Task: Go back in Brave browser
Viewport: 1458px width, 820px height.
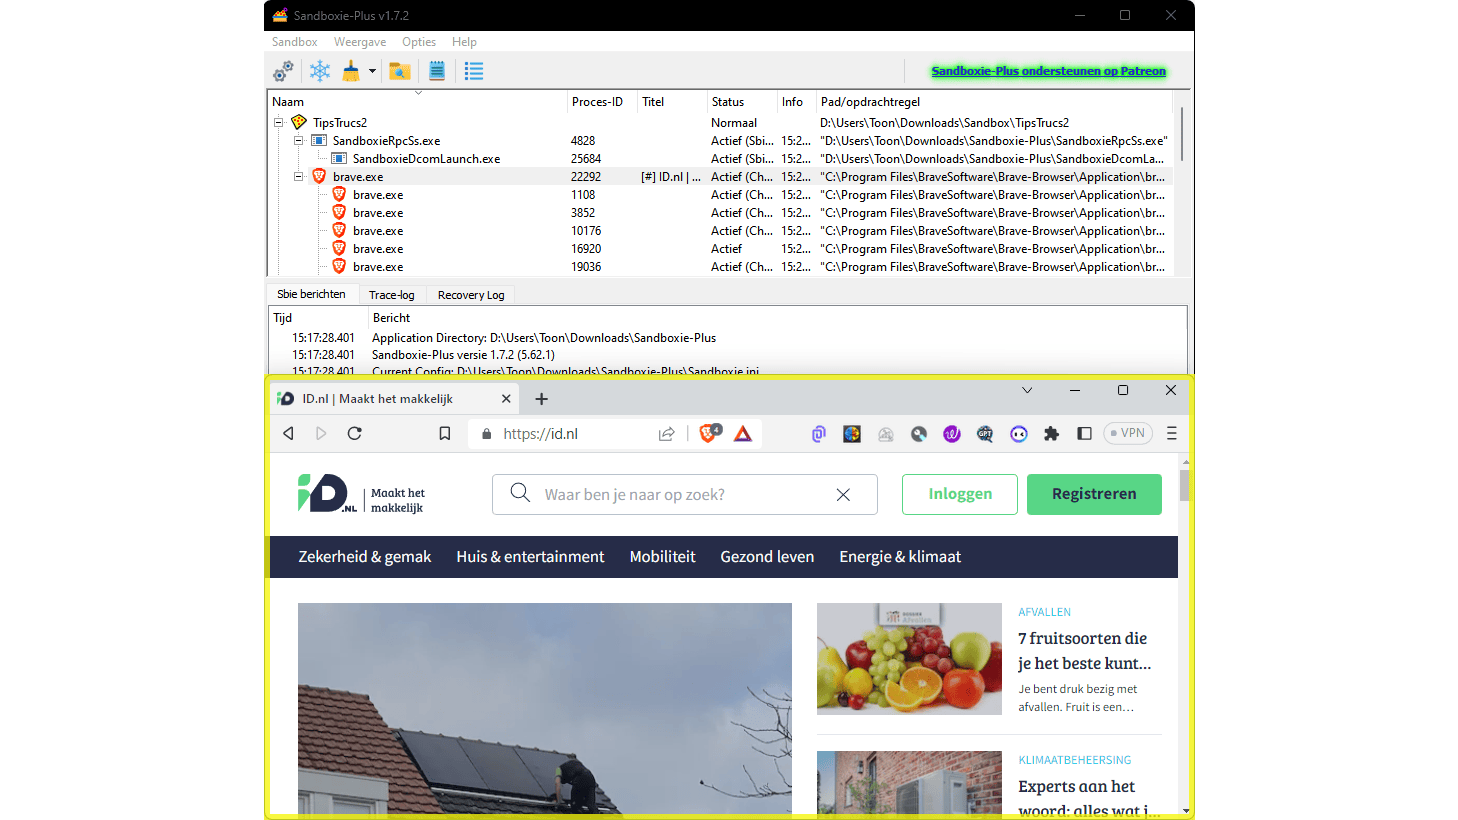Action: click(288, 433)
